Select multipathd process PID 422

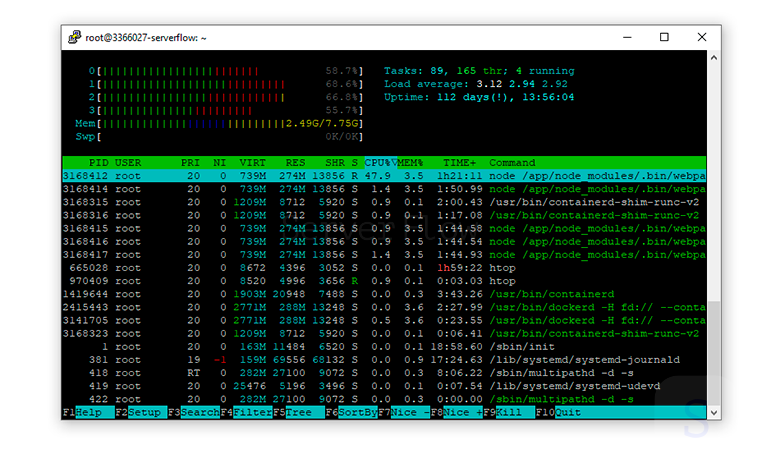click(384, 399)
